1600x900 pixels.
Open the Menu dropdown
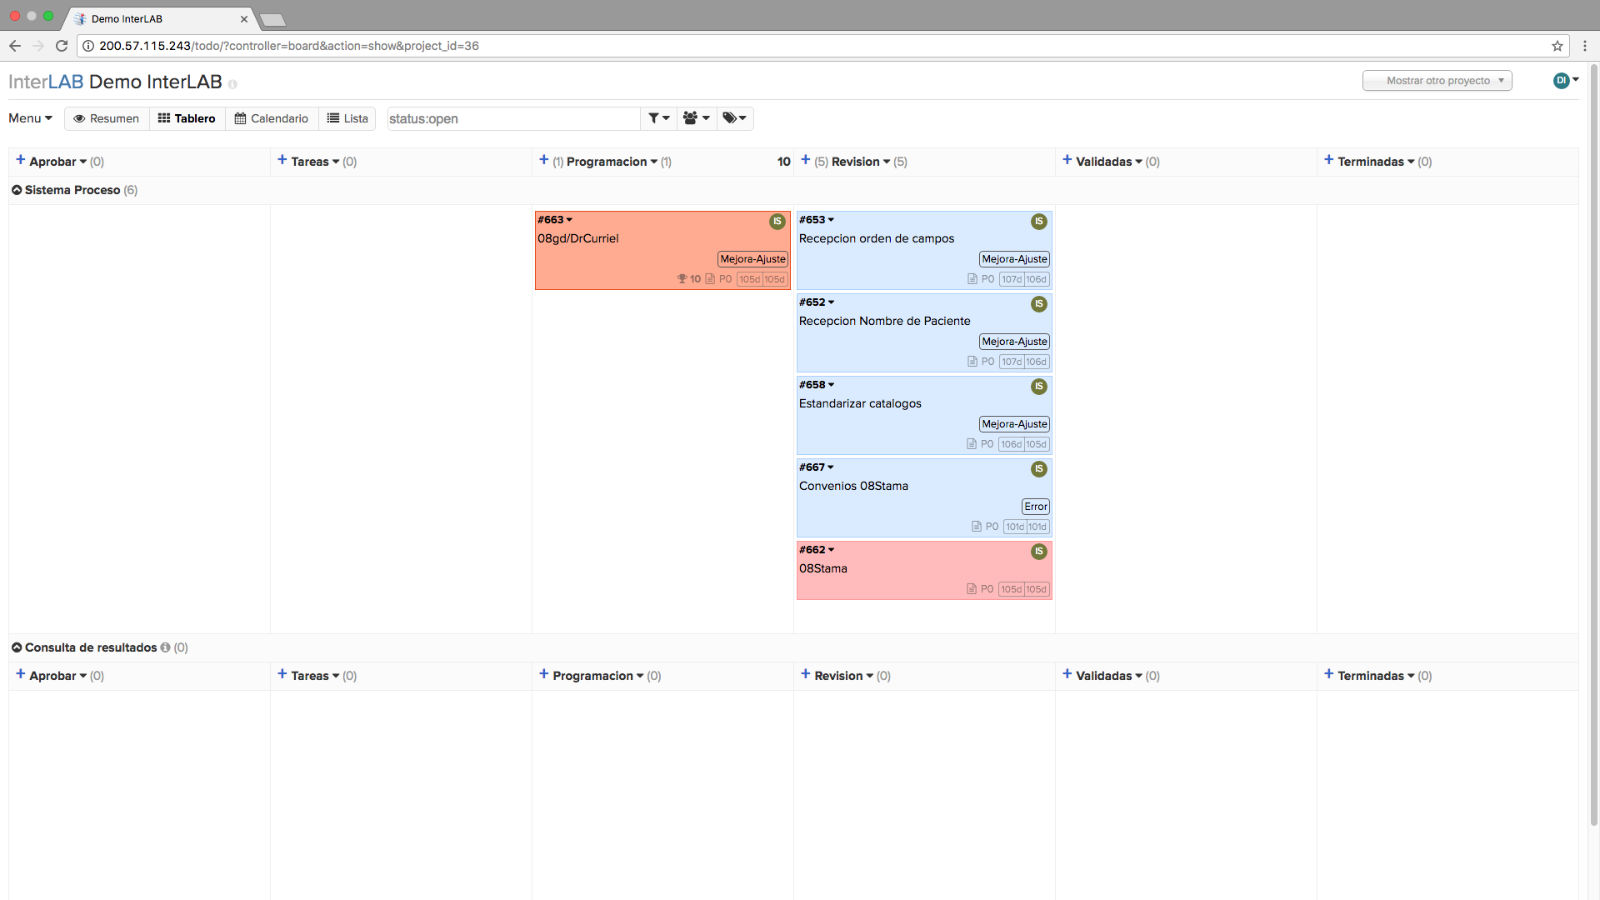[x=30, y=118]
